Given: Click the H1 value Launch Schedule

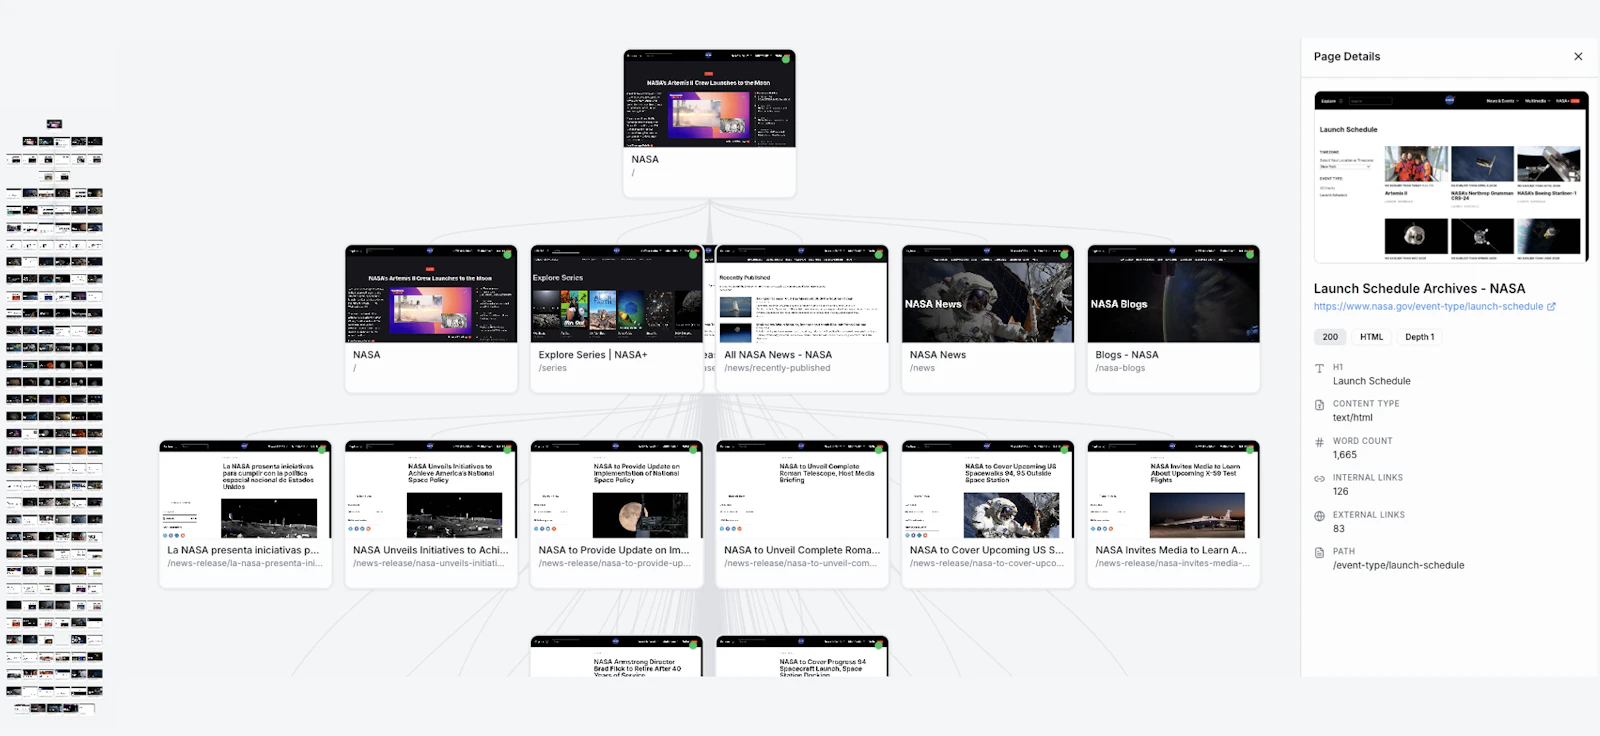Looking at the screenshot, I should click(1372, 381).
